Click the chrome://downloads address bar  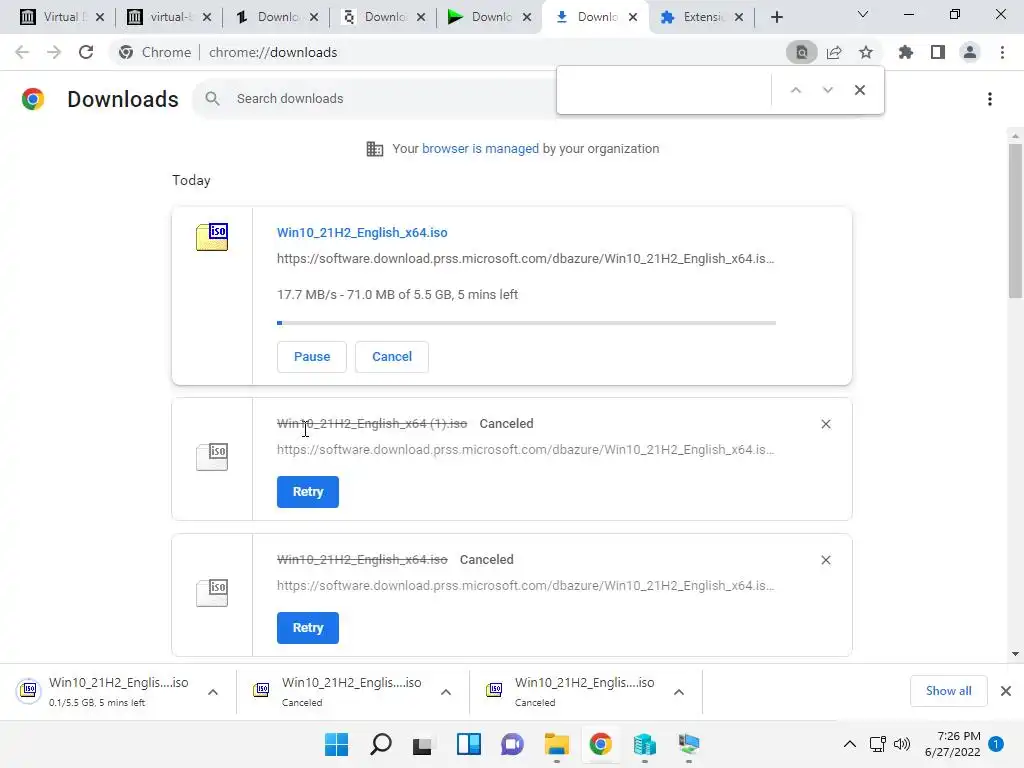pyautogui.click(x=273, y=52)
